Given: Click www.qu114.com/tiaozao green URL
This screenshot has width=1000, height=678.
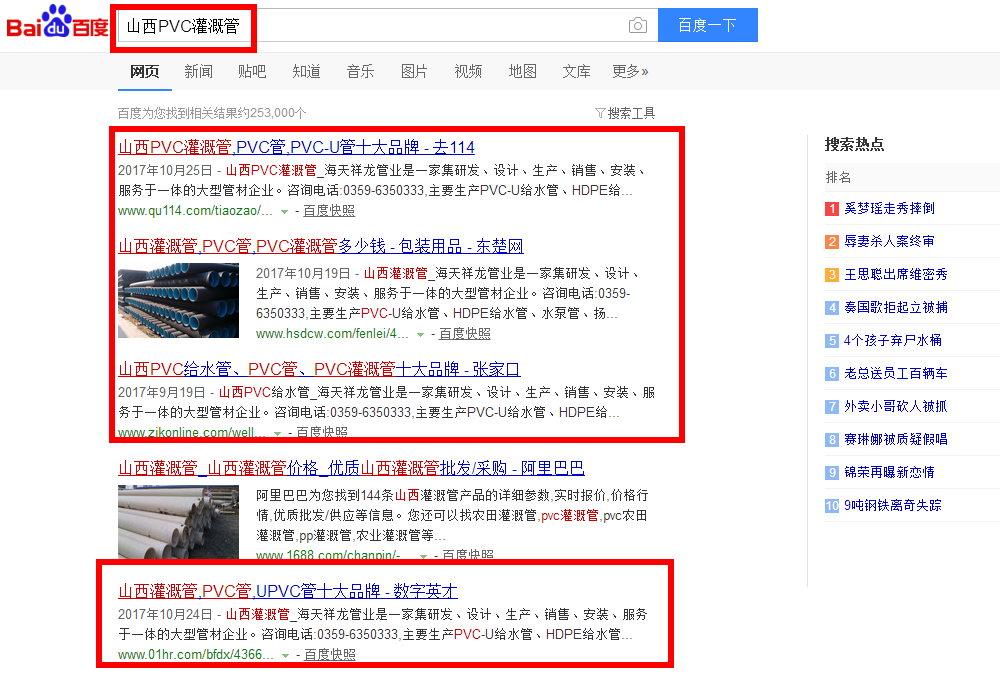Looking at the screenshot, I should coord(195,210).
